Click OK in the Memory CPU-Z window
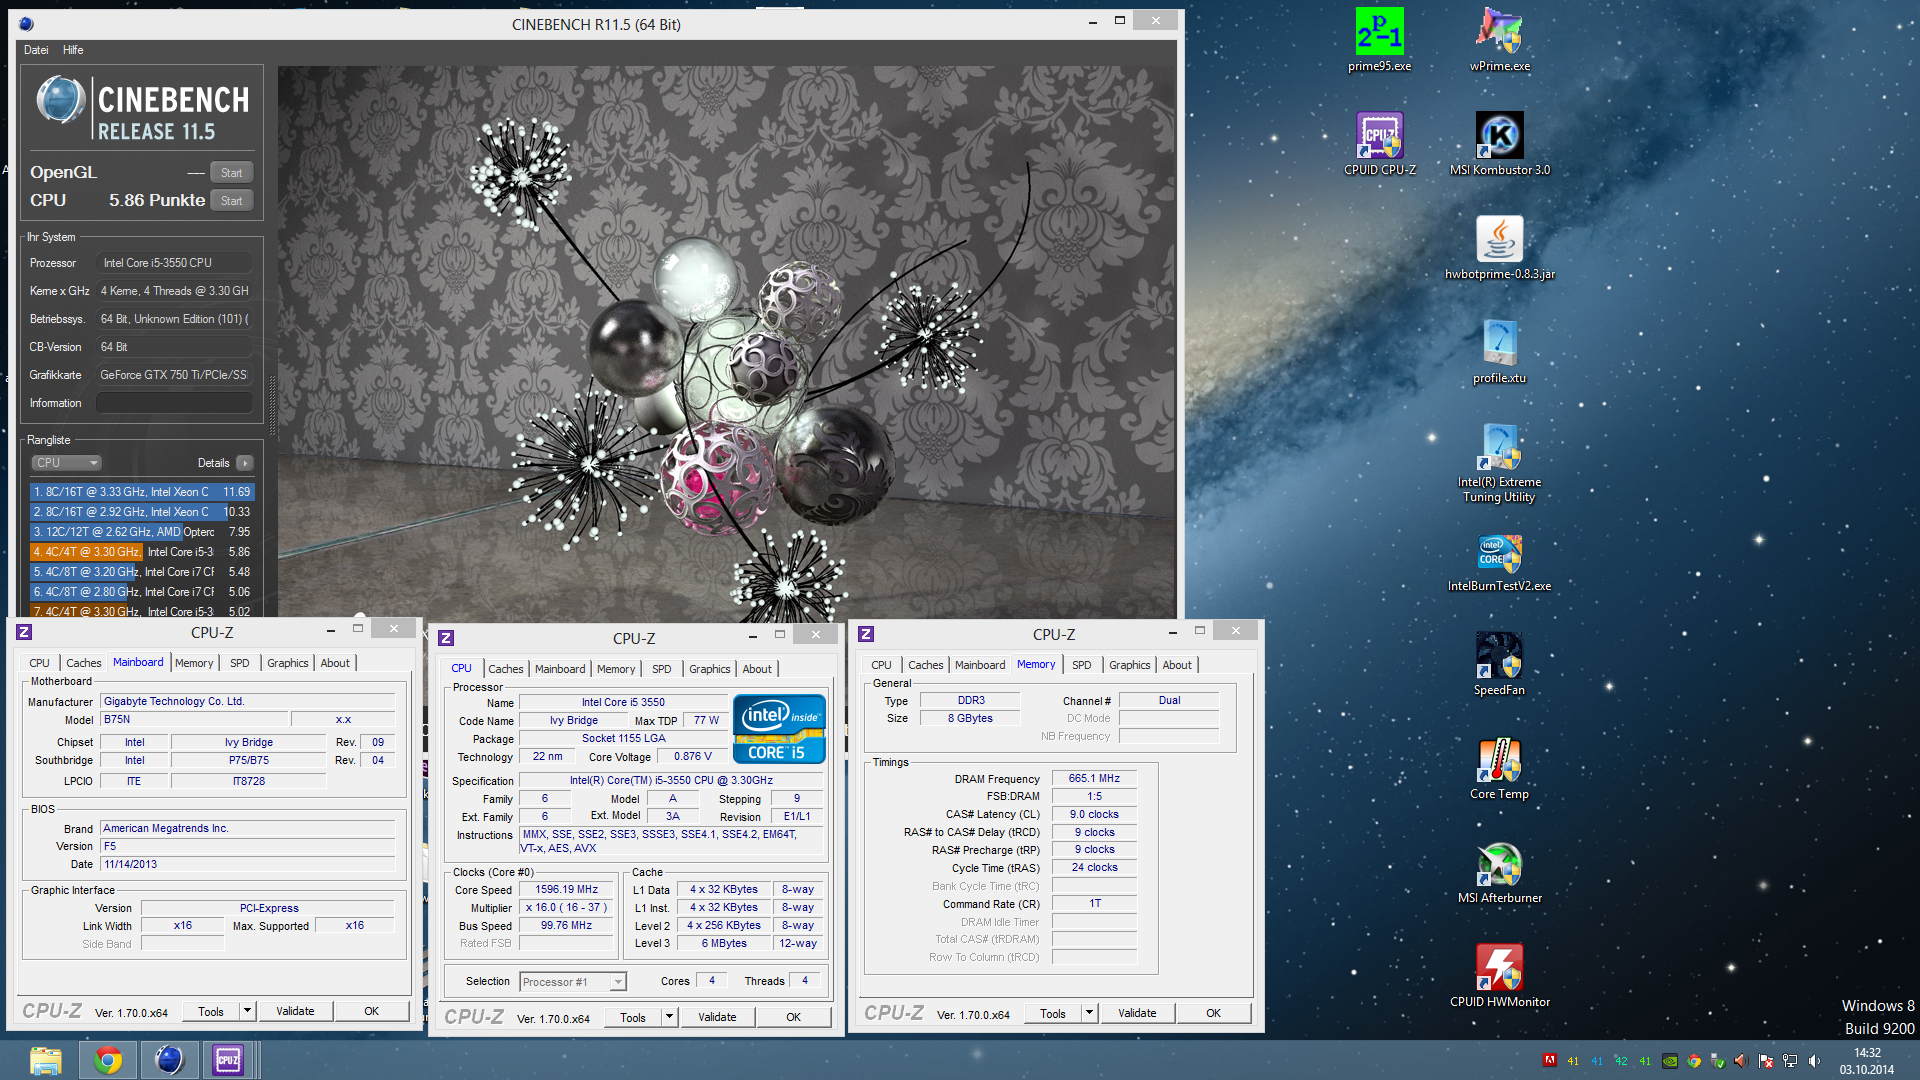This screenshot has width=1920, height=1080. 1213,1013
